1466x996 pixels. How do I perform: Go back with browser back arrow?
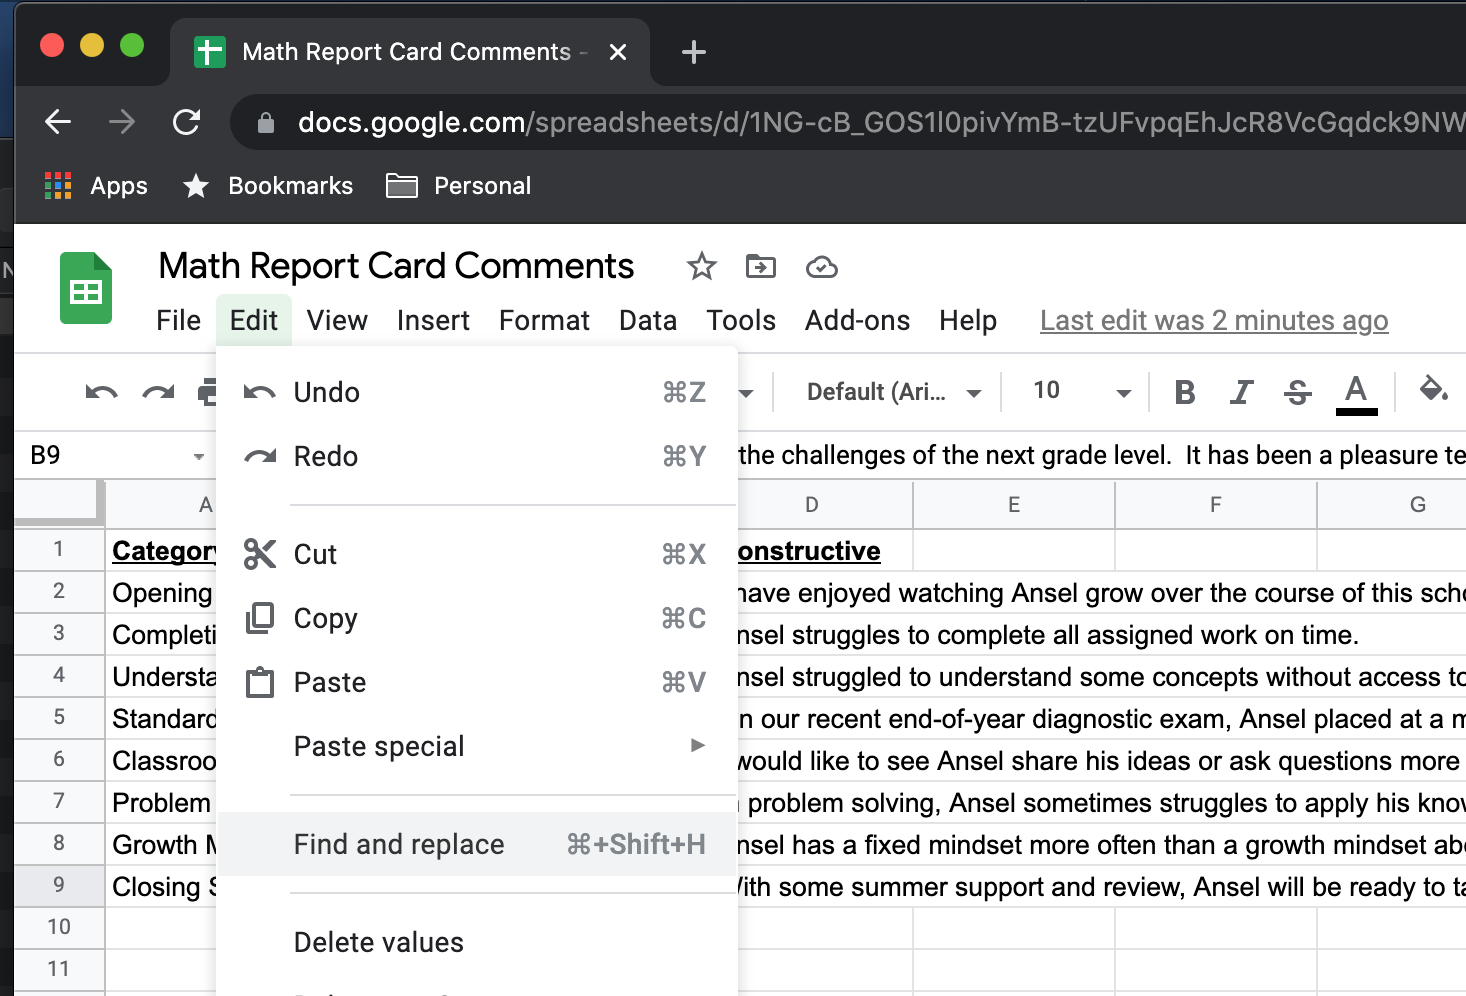pos(59,122)
